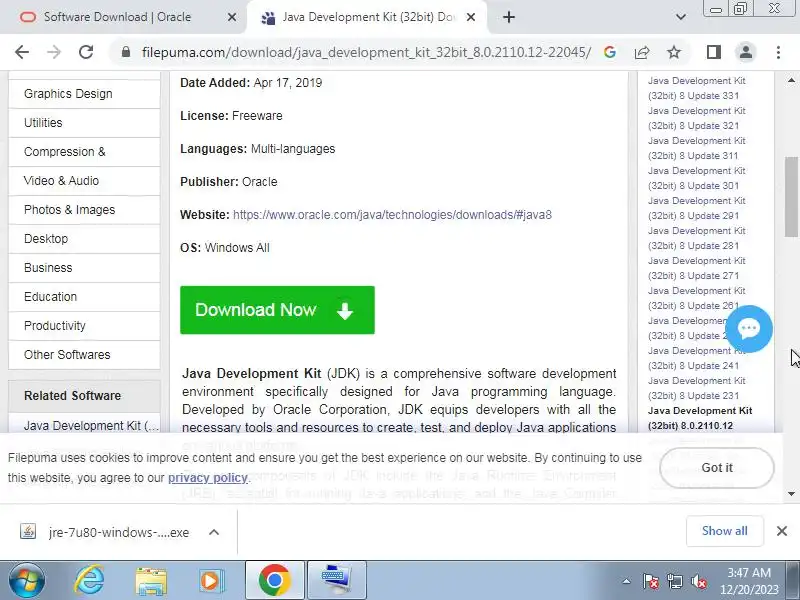
Task: Click the green Download Now button
Action: [x=277, y=310]
